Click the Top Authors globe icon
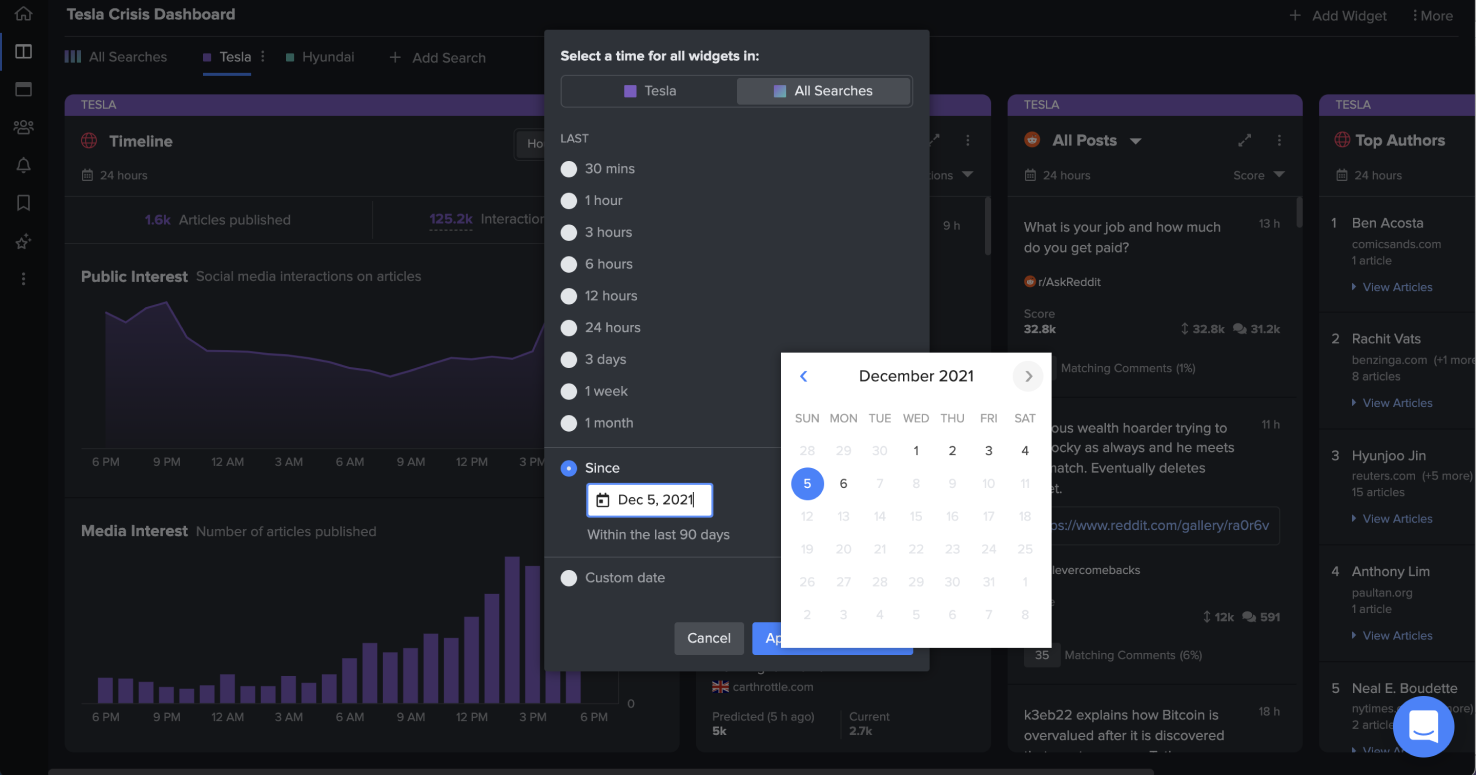Viewport: 1476px width, 777px height. pos(1343,140)
